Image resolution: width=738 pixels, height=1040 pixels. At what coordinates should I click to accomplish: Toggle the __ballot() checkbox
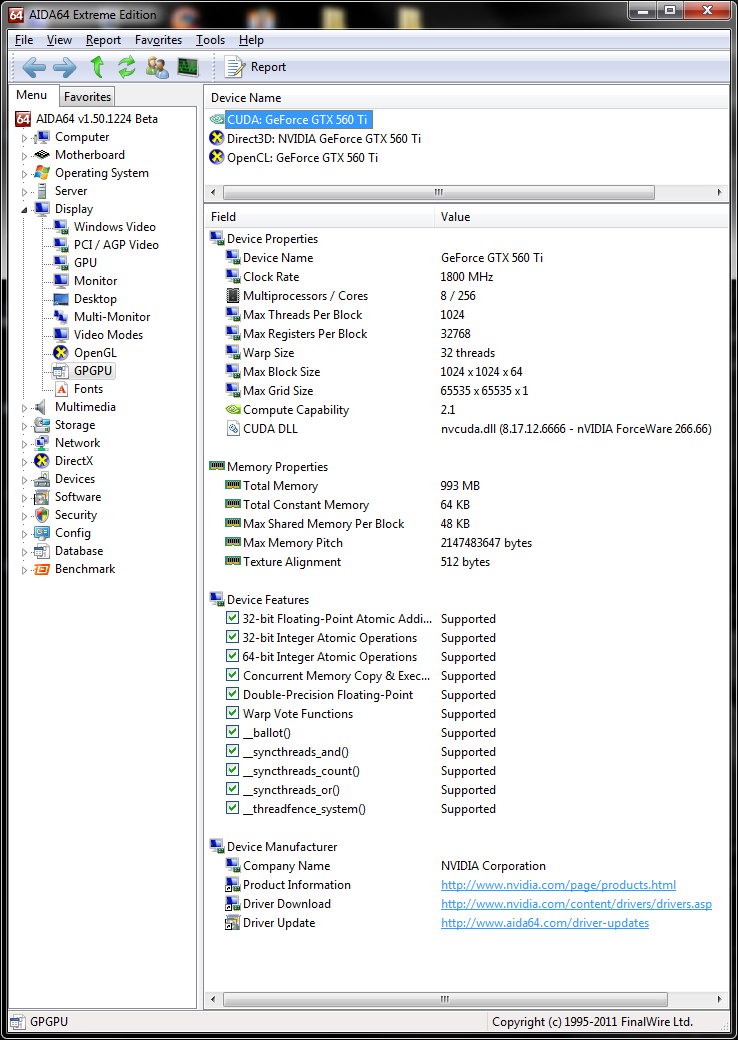(232, 732)
